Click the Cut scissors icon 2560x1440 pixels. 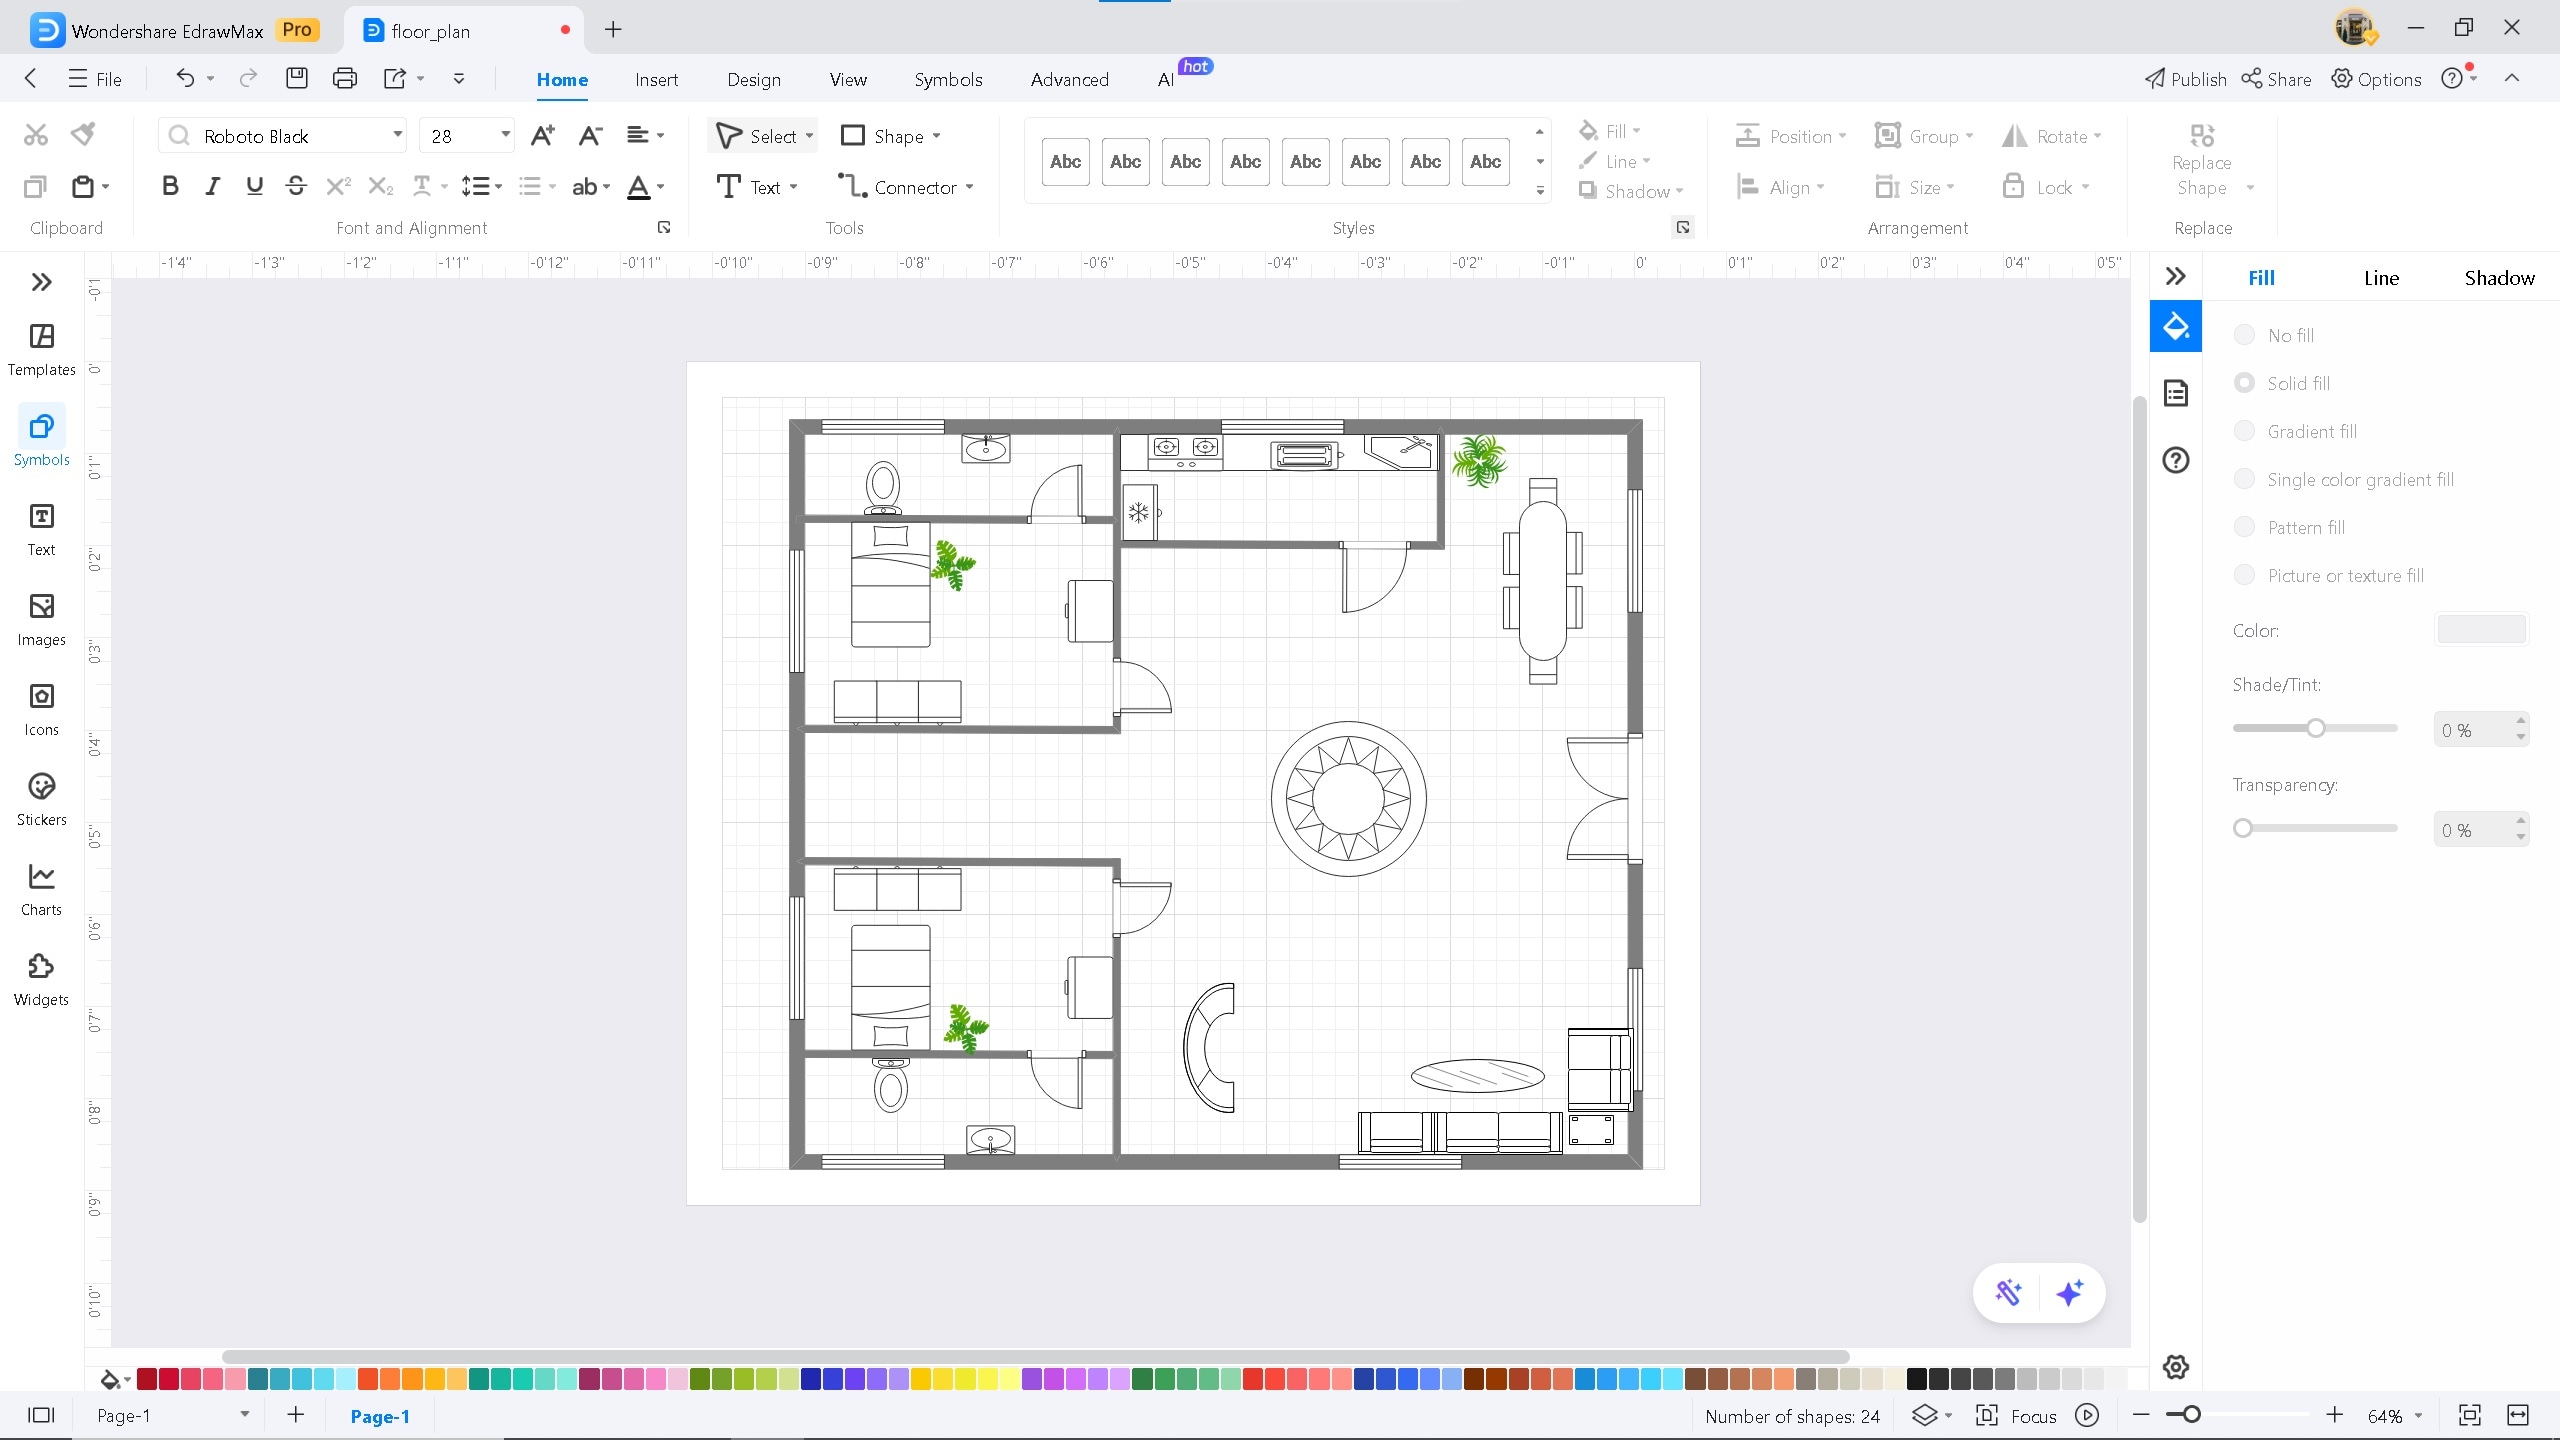point(36,134)
